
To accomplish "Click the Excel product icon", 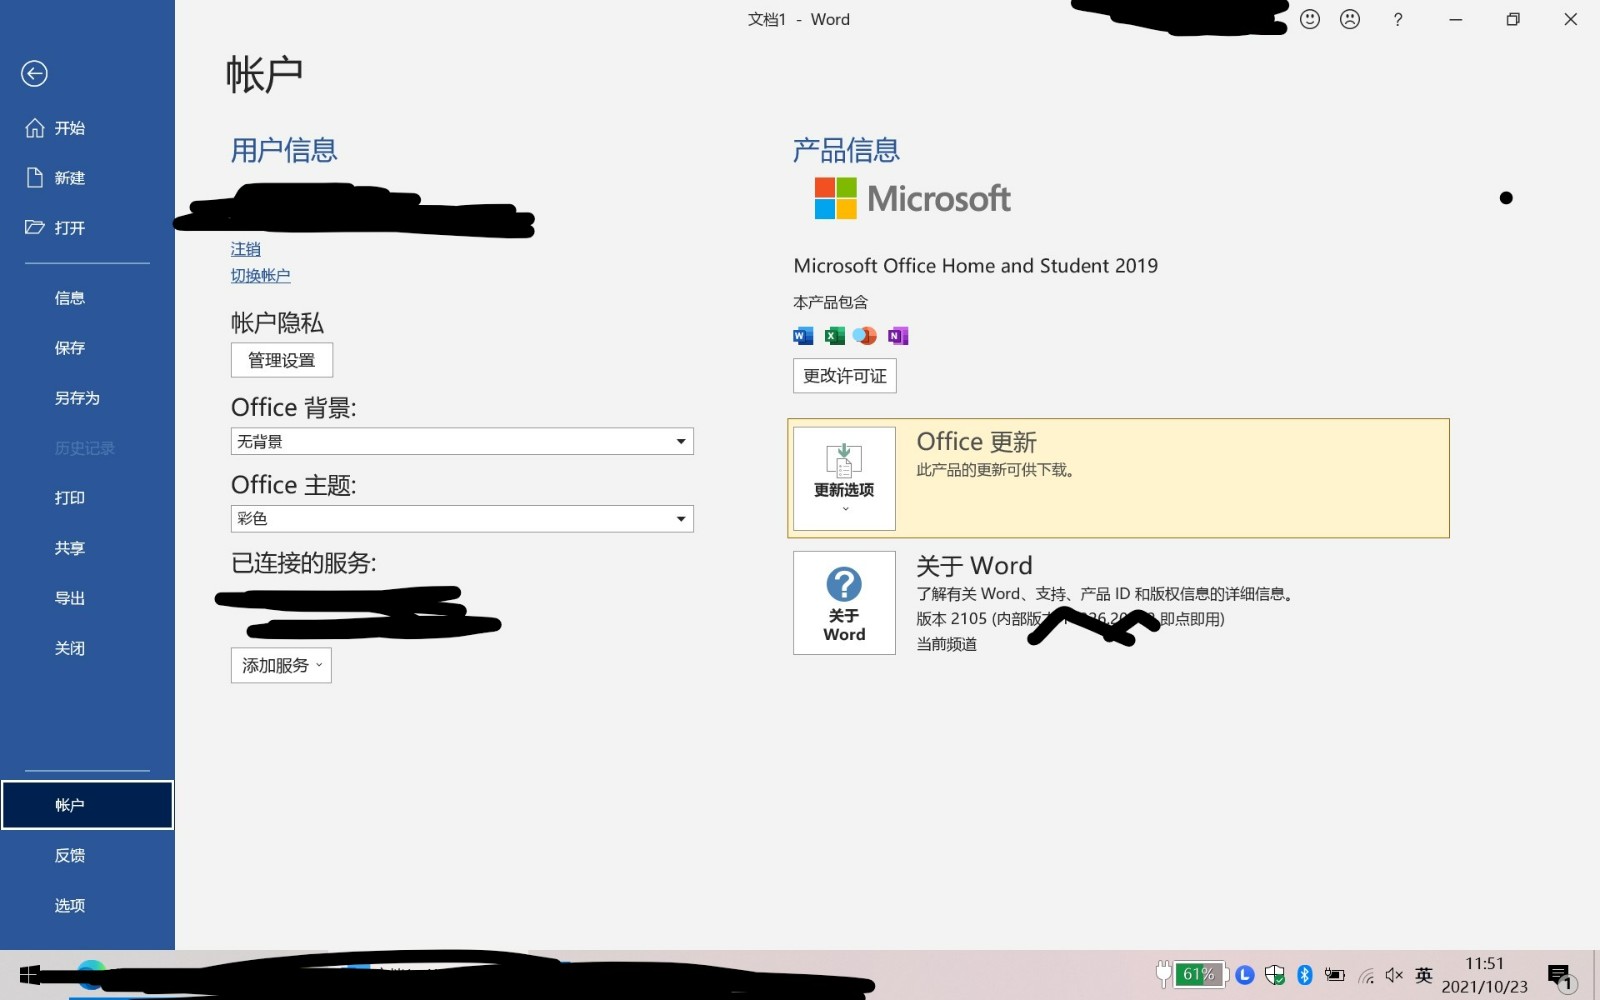I will pos(834,336).
